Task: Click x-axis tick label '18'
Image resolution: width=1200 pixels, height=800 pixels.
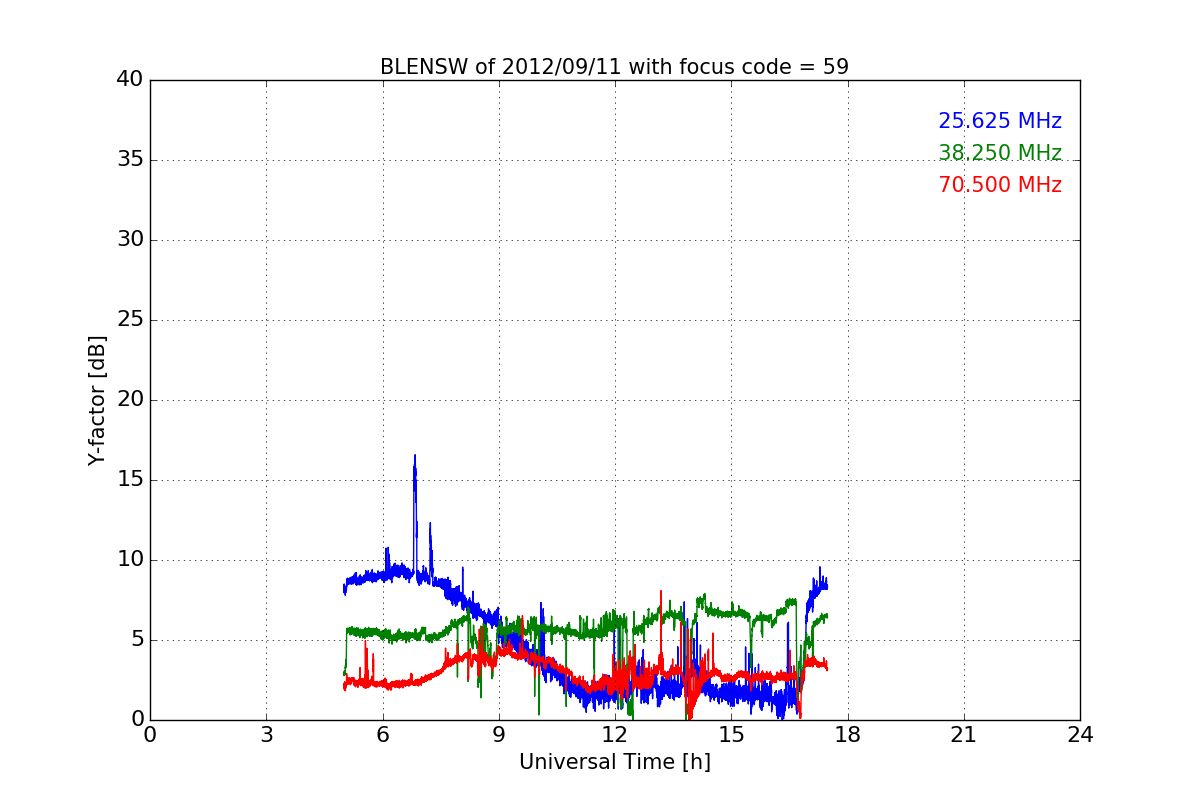Action: coord(848,735)
